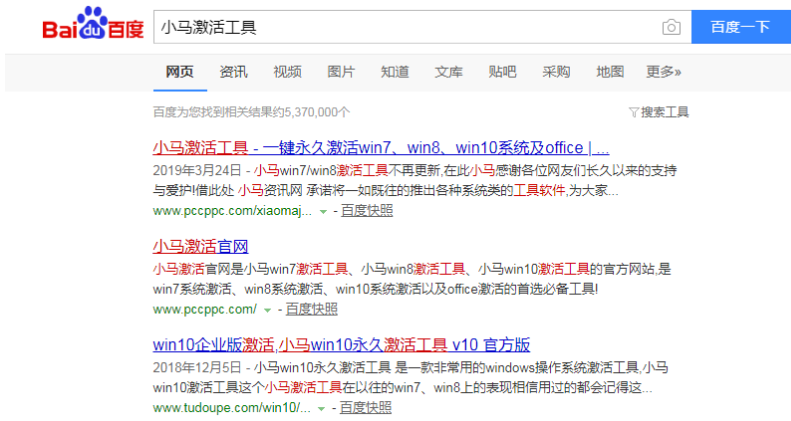The image size is (791, 421).
Task: Open 百度快照 for the tudoupe.com result
Action: (x=366, y=408)
